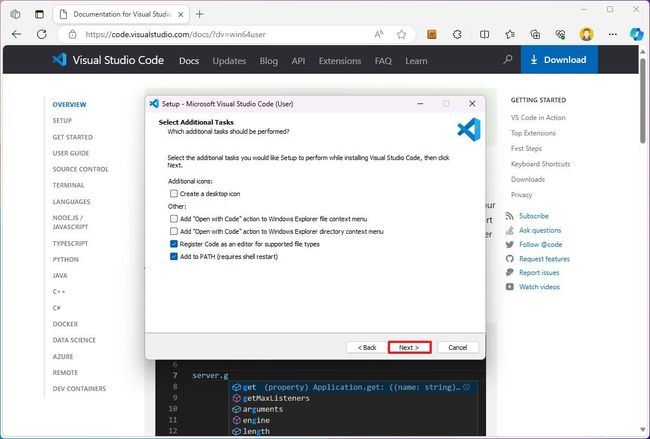The width and height of the screenshot is (650, 439).
Task: Open USER GUIDE section in sidebar
Action: tap(71, 153)
